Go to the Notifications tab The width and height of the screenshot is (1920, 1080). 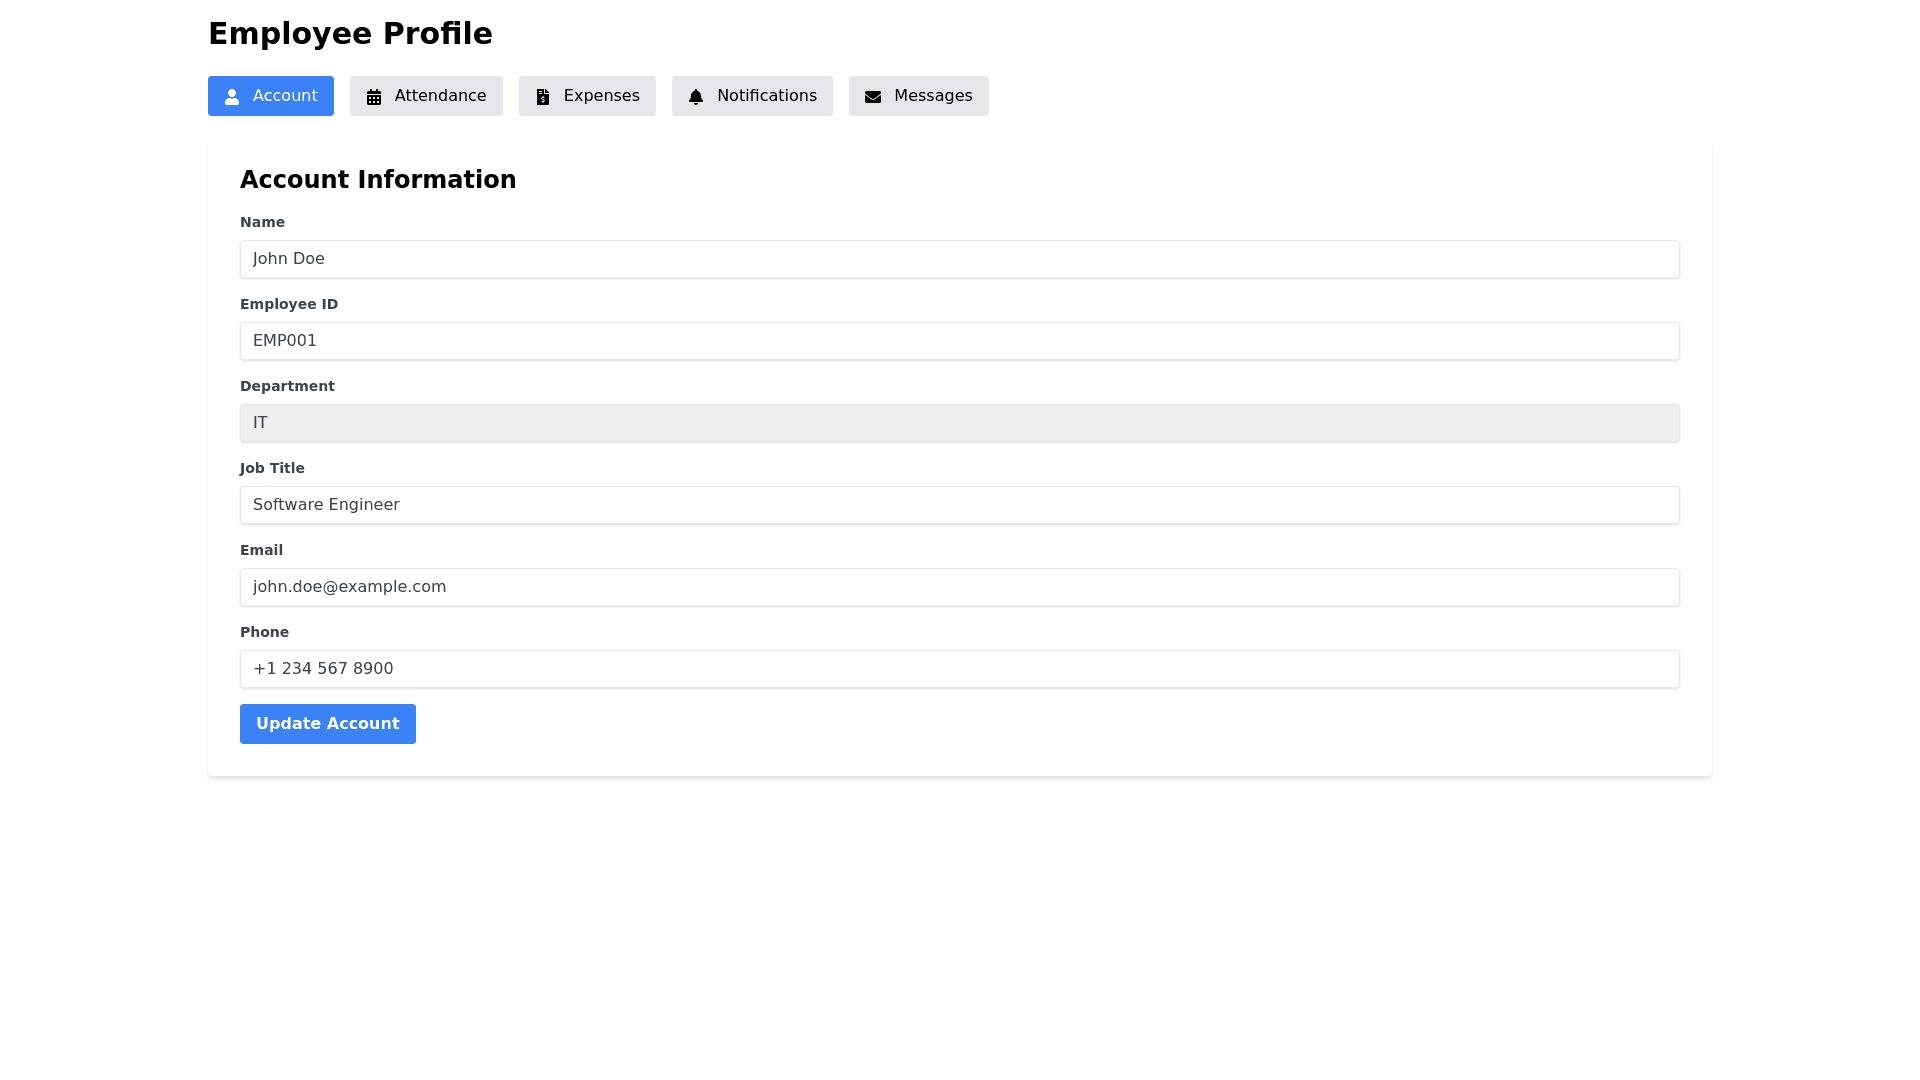point(765,96)
